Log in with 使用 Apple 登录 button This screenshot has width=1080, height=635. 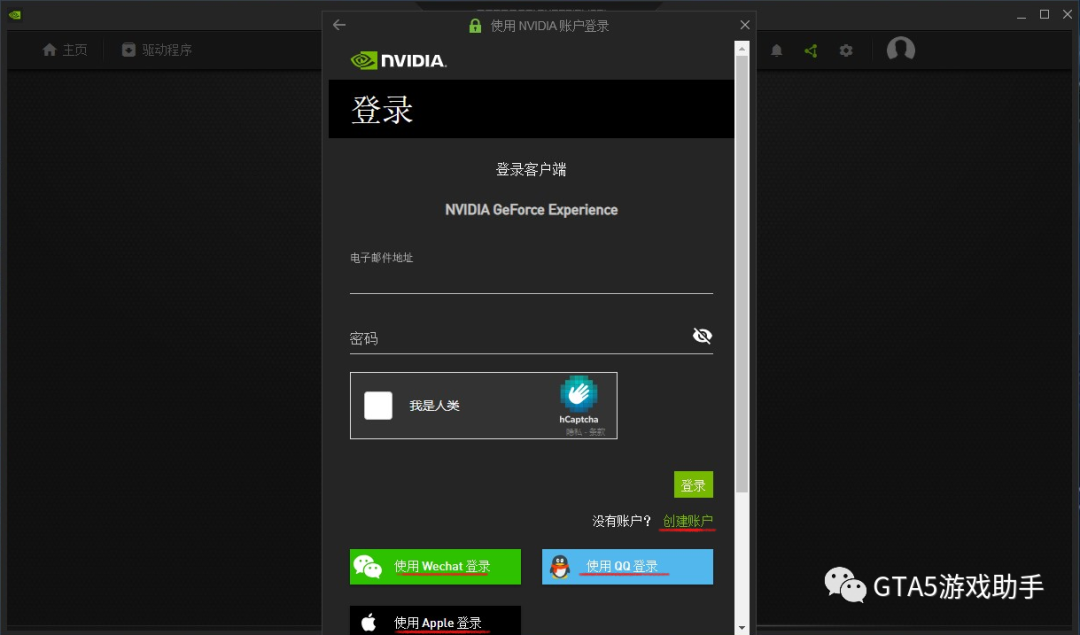[x=435, y=621]
